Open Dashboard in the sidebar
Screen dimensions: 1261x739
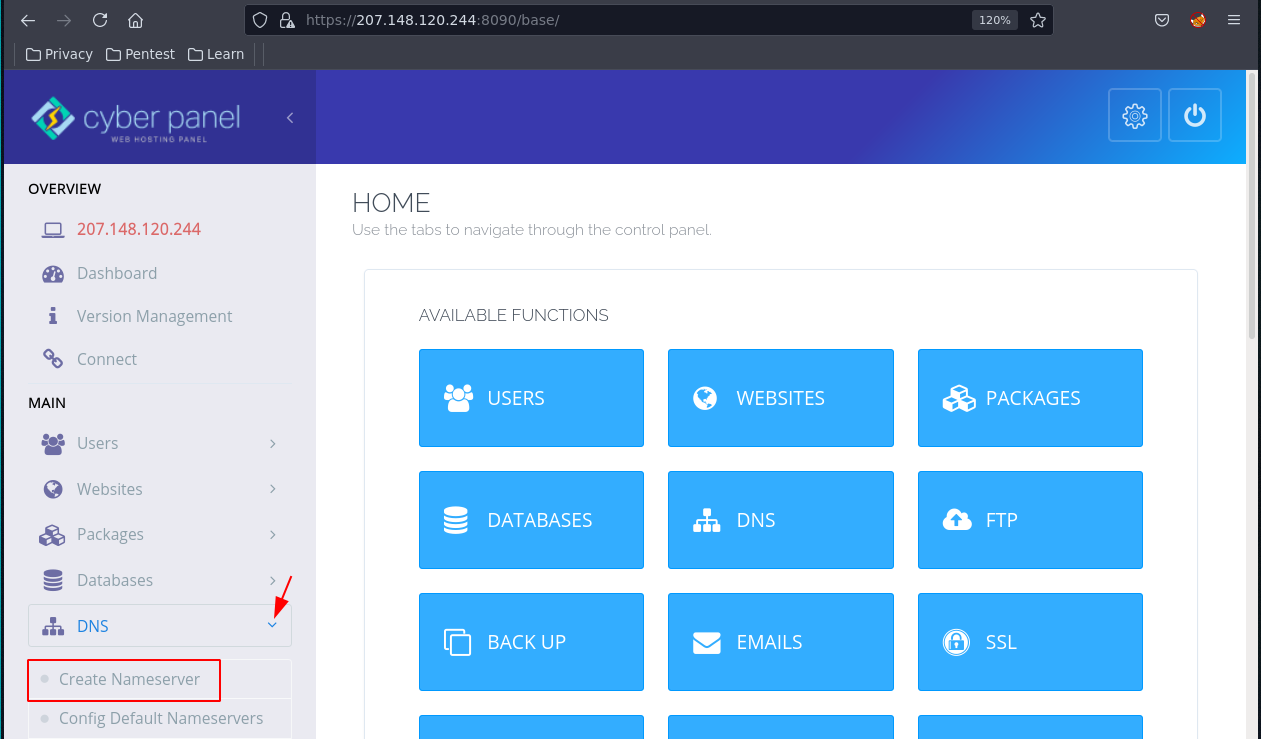pos(117,273)
